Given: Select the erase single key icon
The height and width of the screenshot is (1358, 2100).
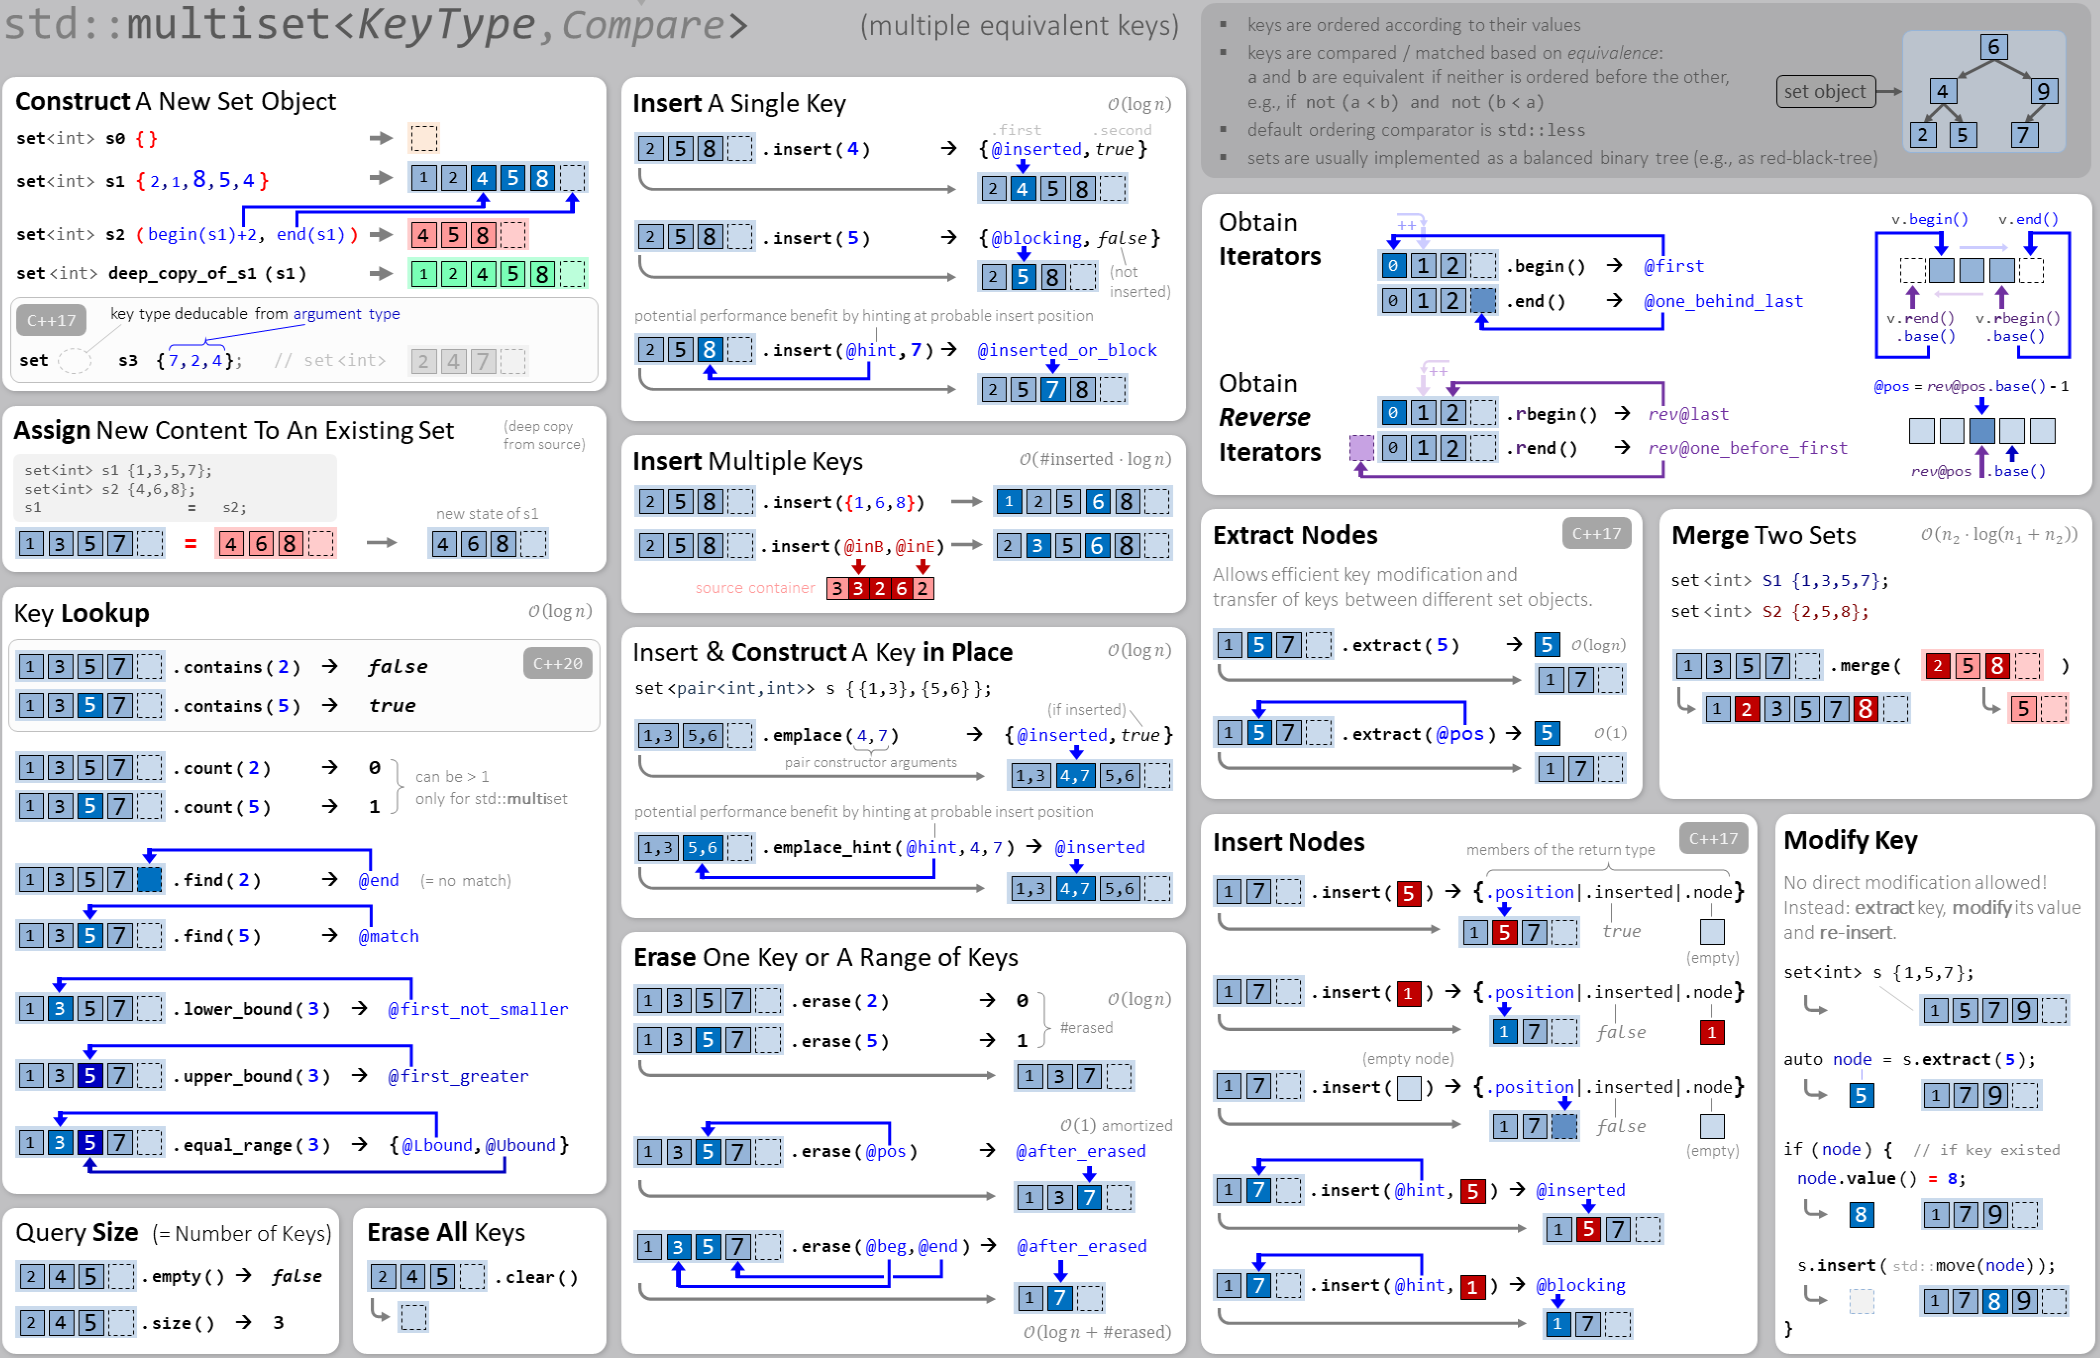Looking at the screenshot, I should coord(726,1041).
